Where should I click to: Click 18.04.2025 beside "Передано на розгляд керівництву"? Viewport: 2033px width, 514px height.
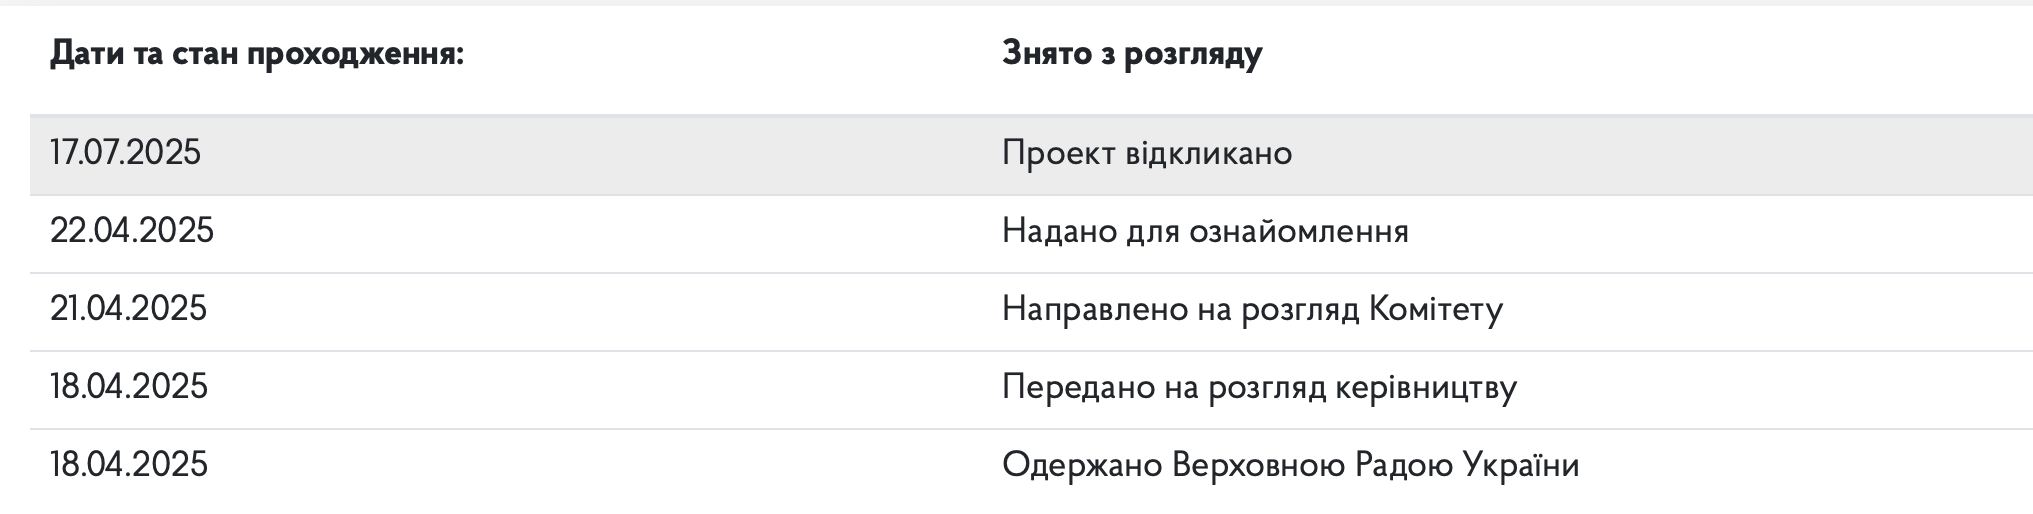coord(129,386)
